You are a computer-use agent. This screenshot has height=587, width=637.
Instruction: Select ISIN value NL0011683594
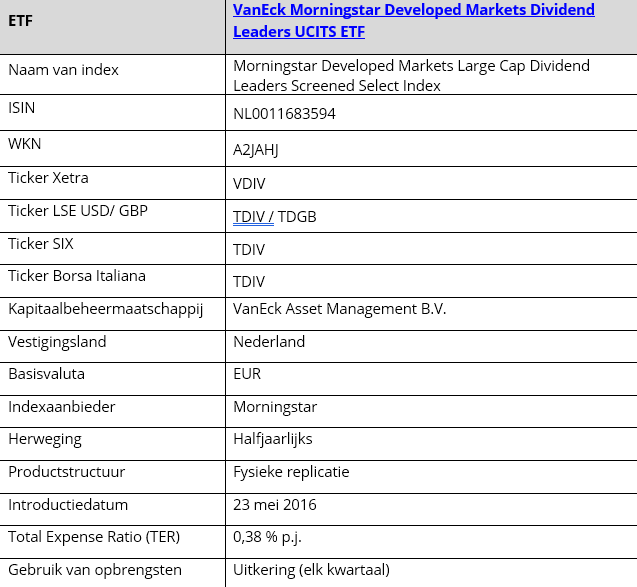(284, 114)
